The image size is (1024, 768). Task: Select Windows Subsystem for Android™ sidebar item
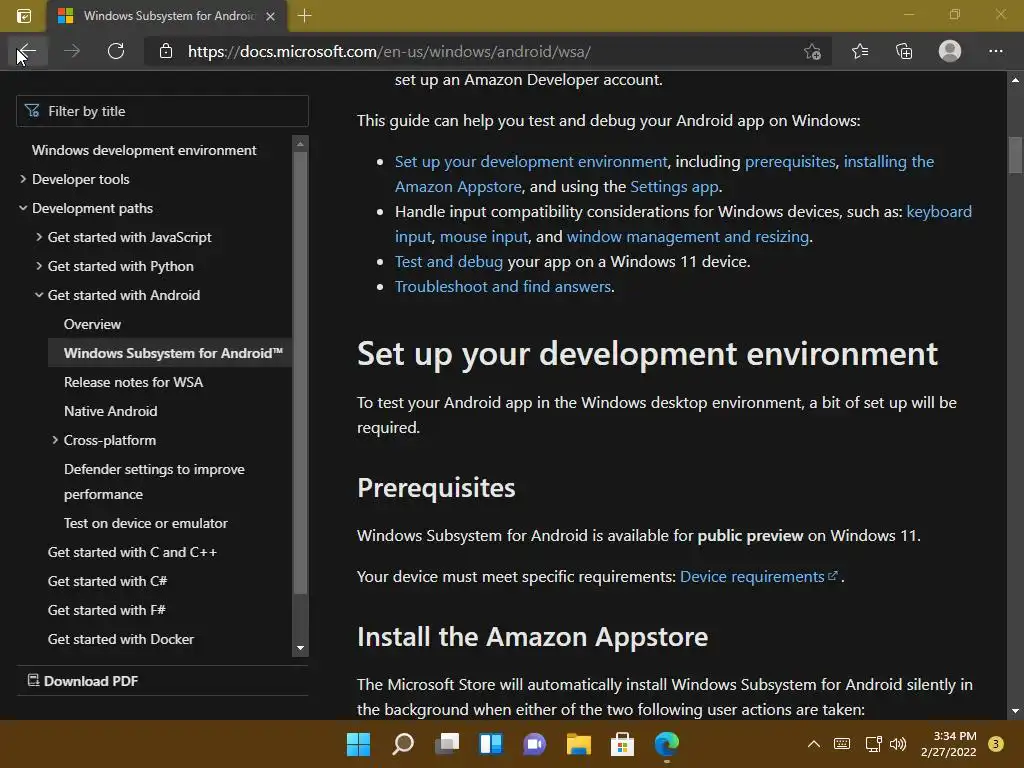point(170,353)
